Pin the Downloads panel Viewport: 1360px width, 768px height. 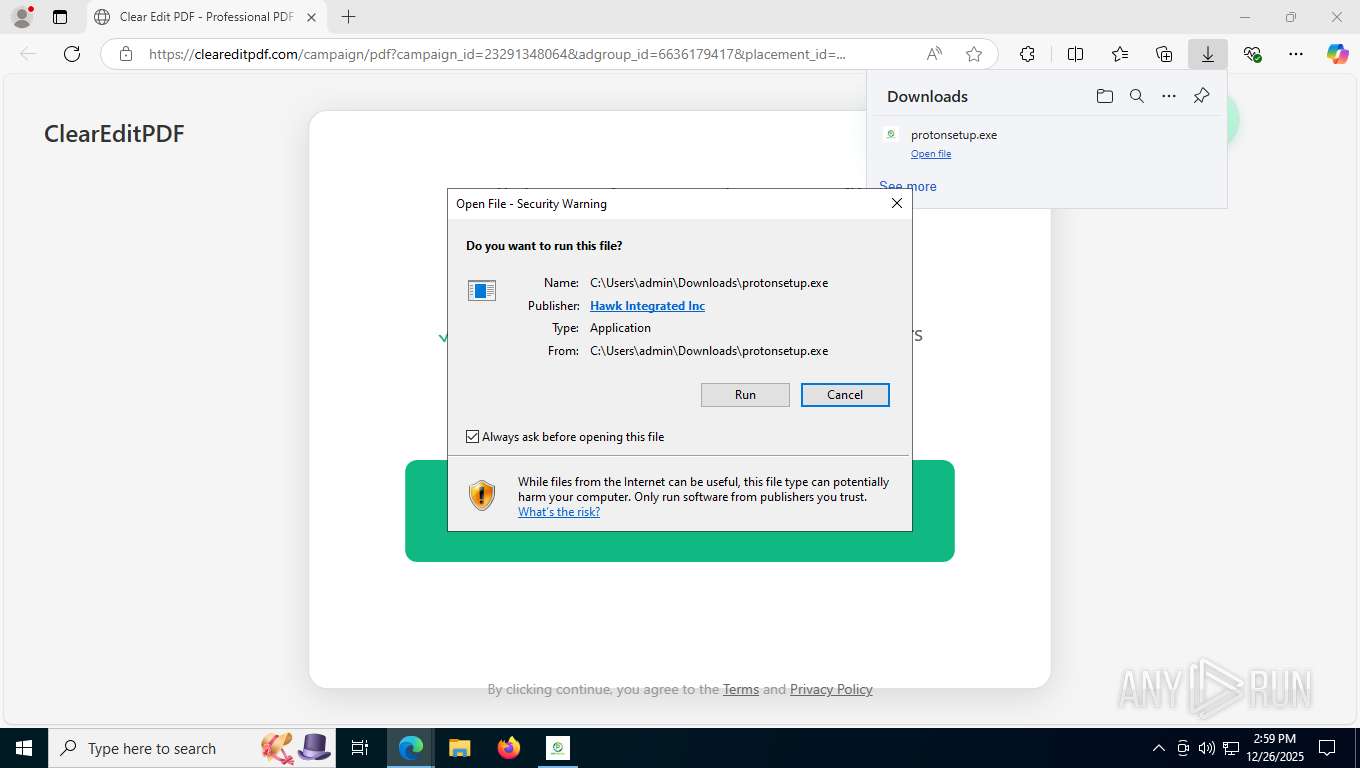point(1202,96)
